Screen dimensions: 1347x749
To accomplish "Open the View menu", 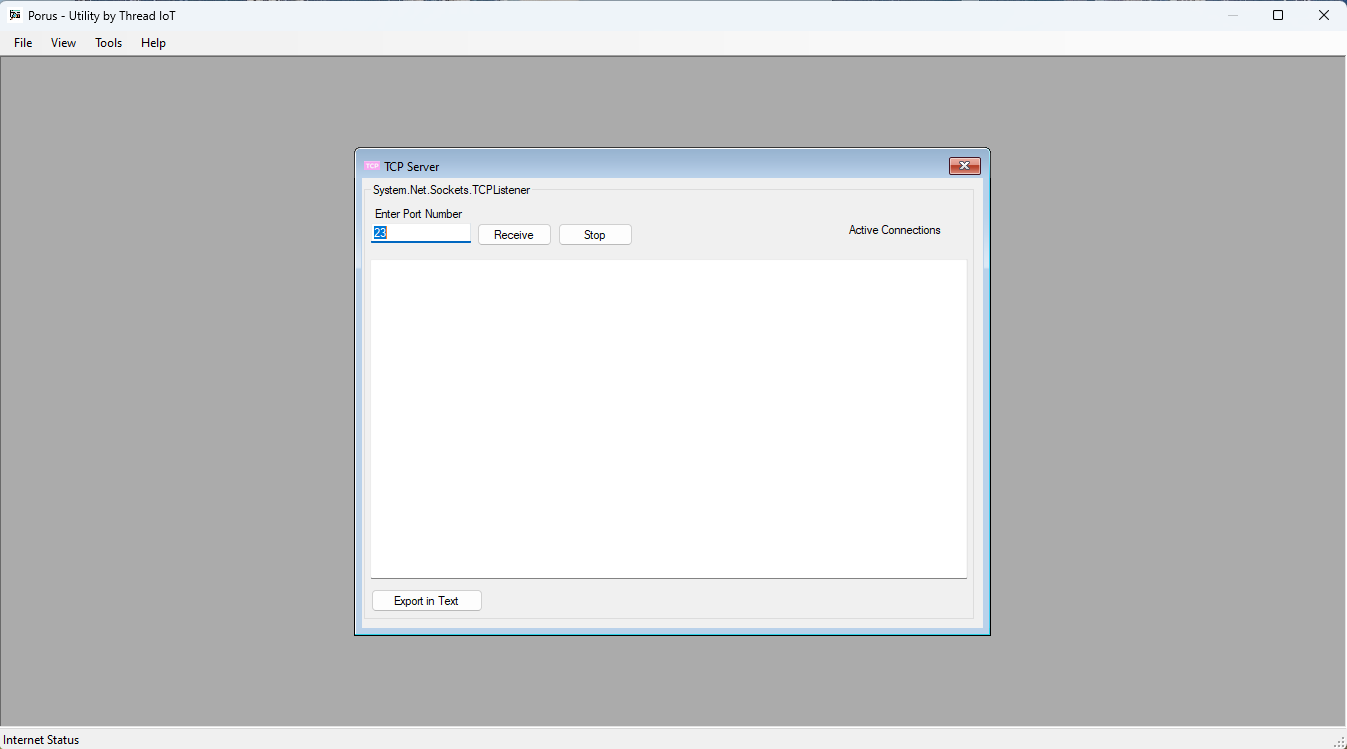I will click(63, 43).
